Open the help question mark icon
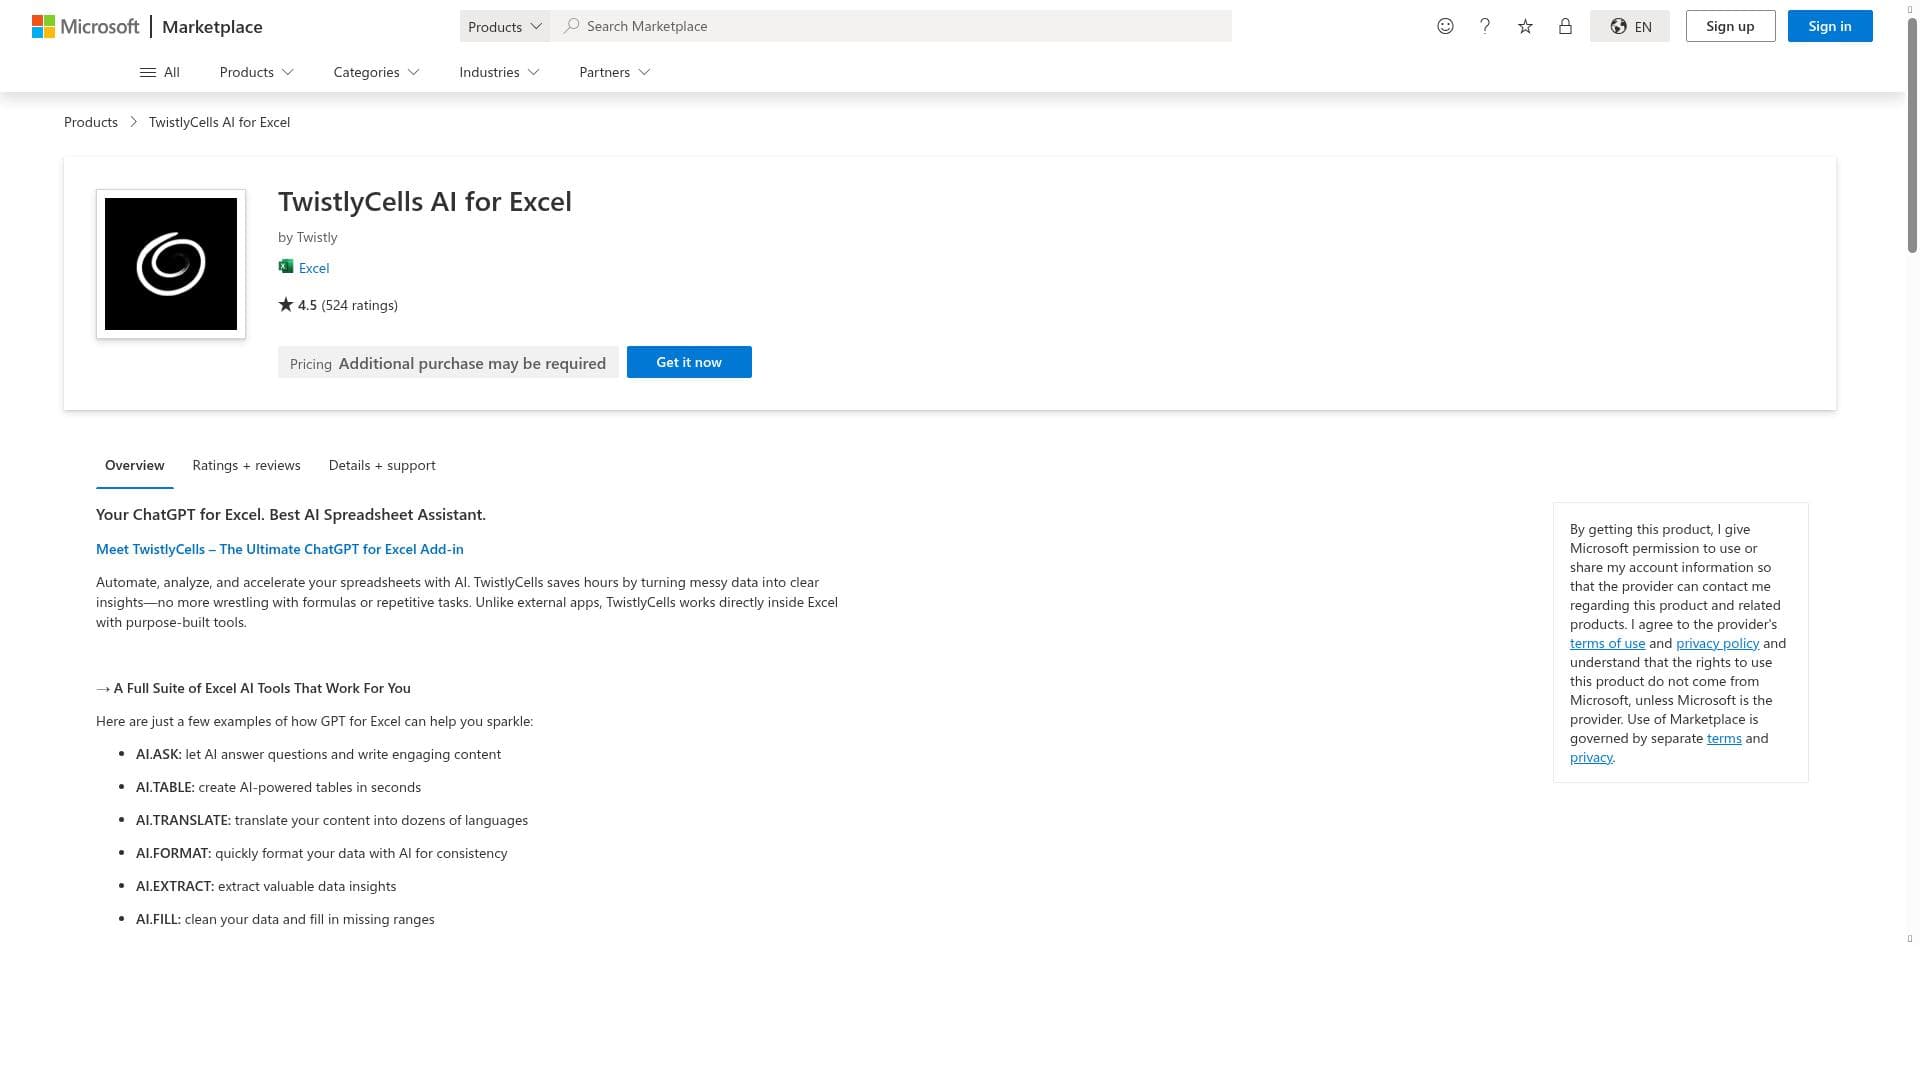Screen dimensions: 1920x1080 1485,26
